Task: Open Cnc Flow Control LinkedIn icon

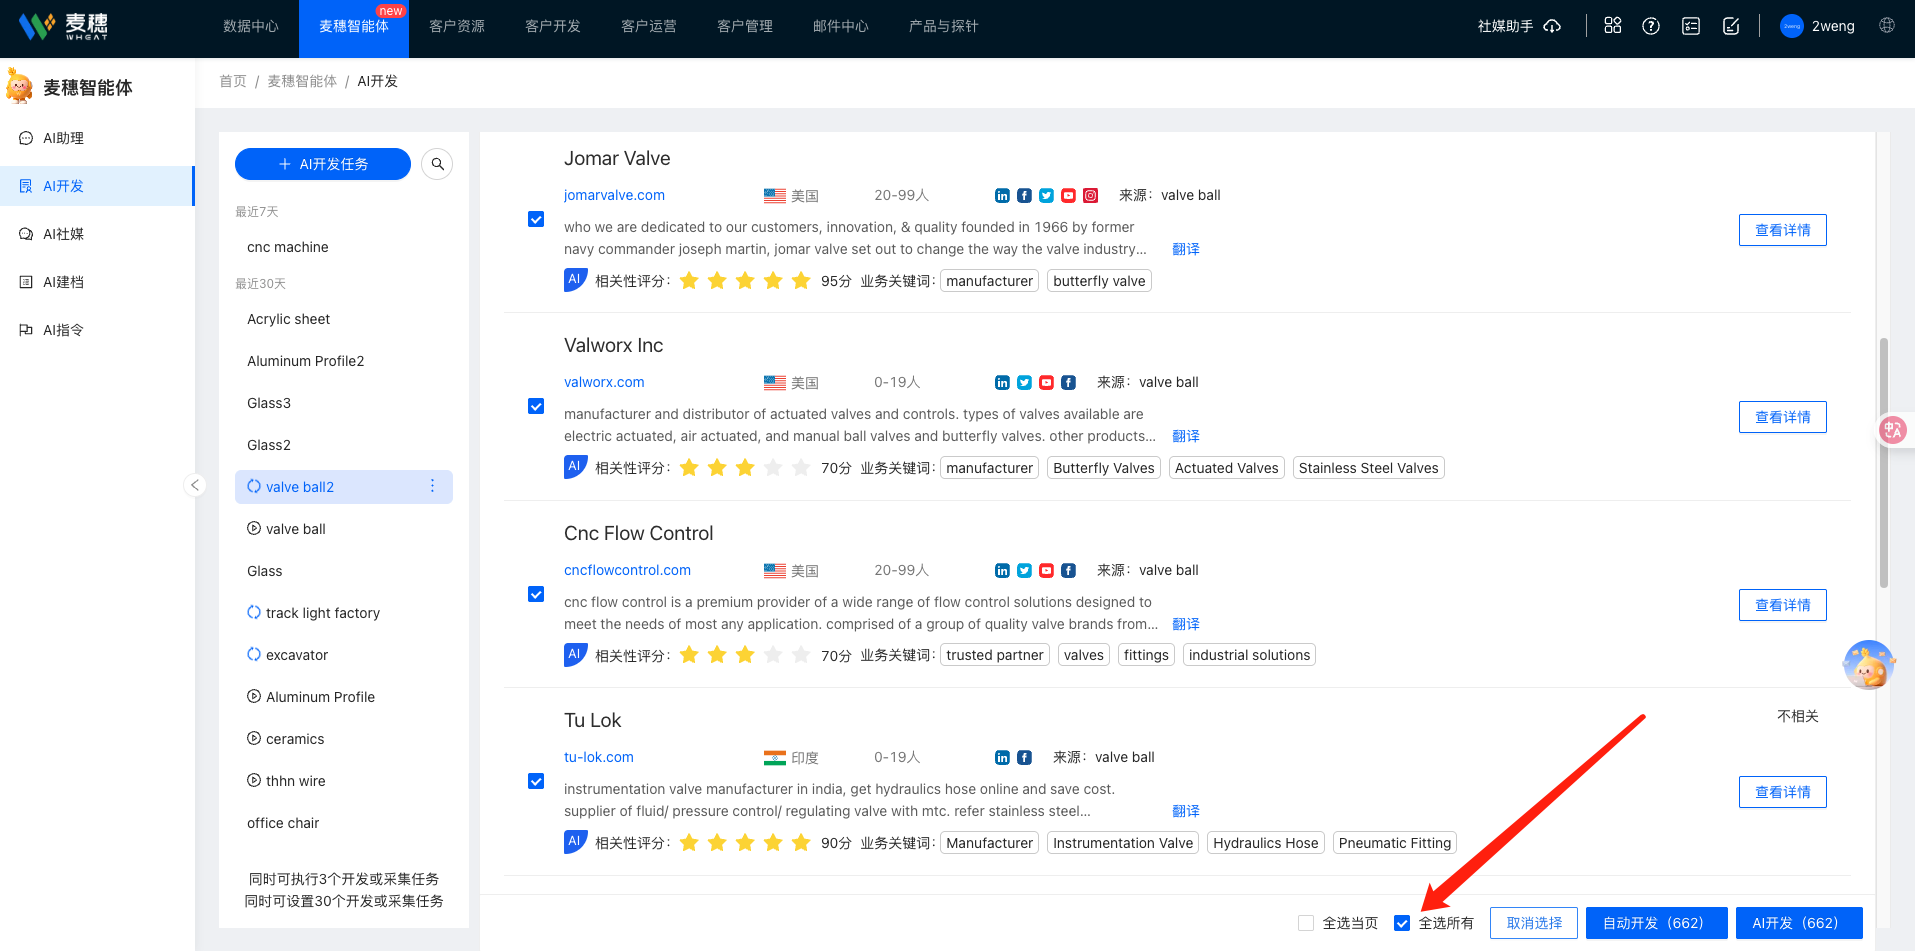Action: pos(1002,571)
